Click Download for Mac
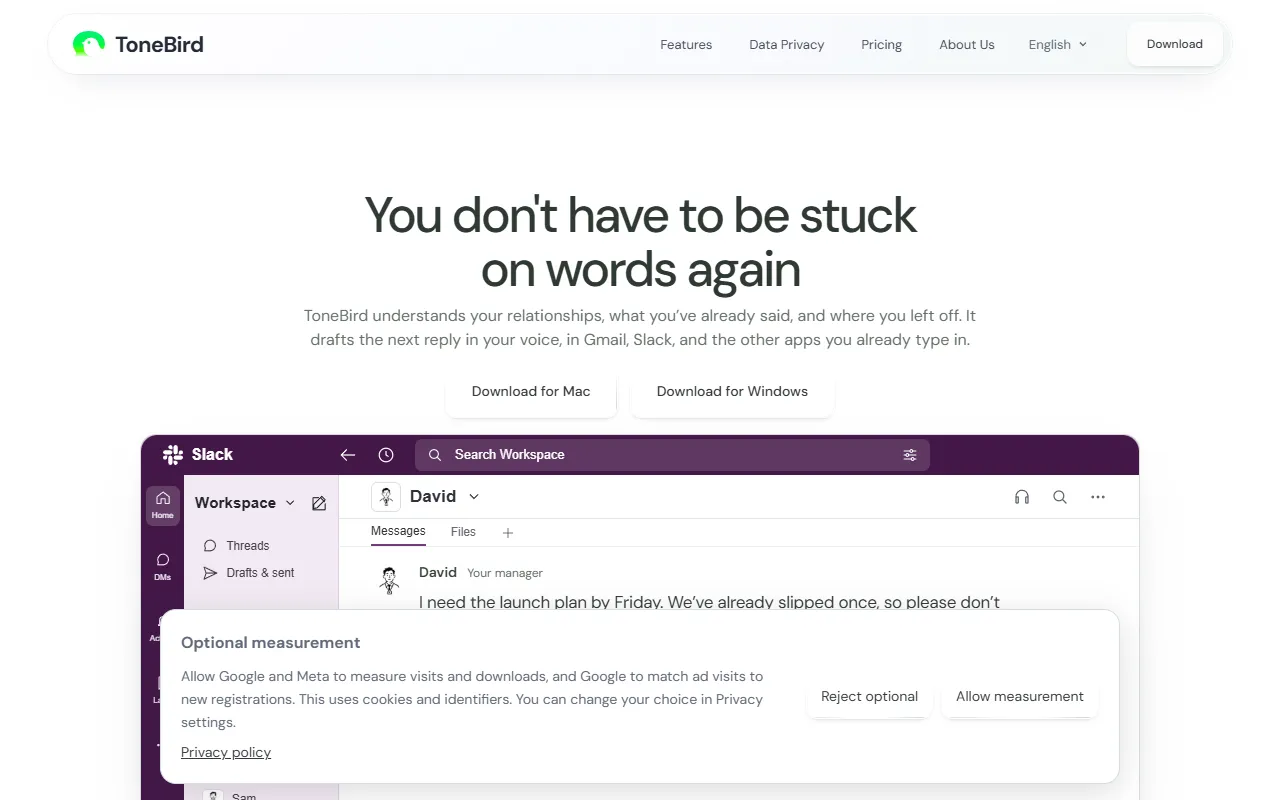 [x=531, y=392]
